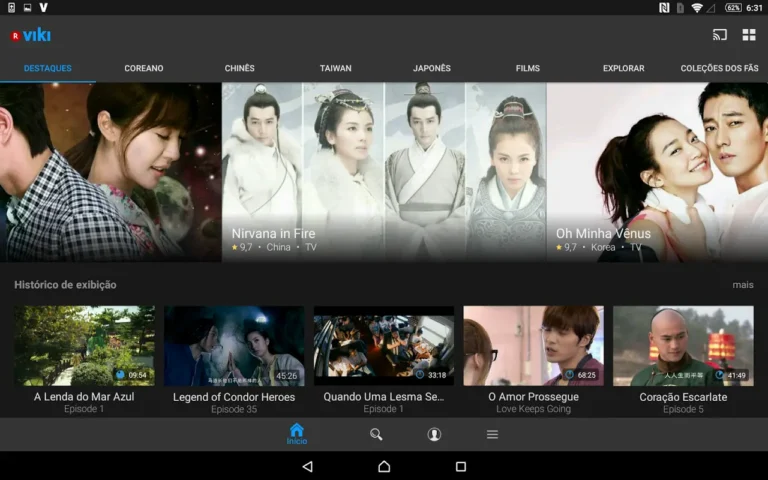Click the 6:31 clock in status bar
The width and height of the screenshot is (768, 480).
click(754, 7)
